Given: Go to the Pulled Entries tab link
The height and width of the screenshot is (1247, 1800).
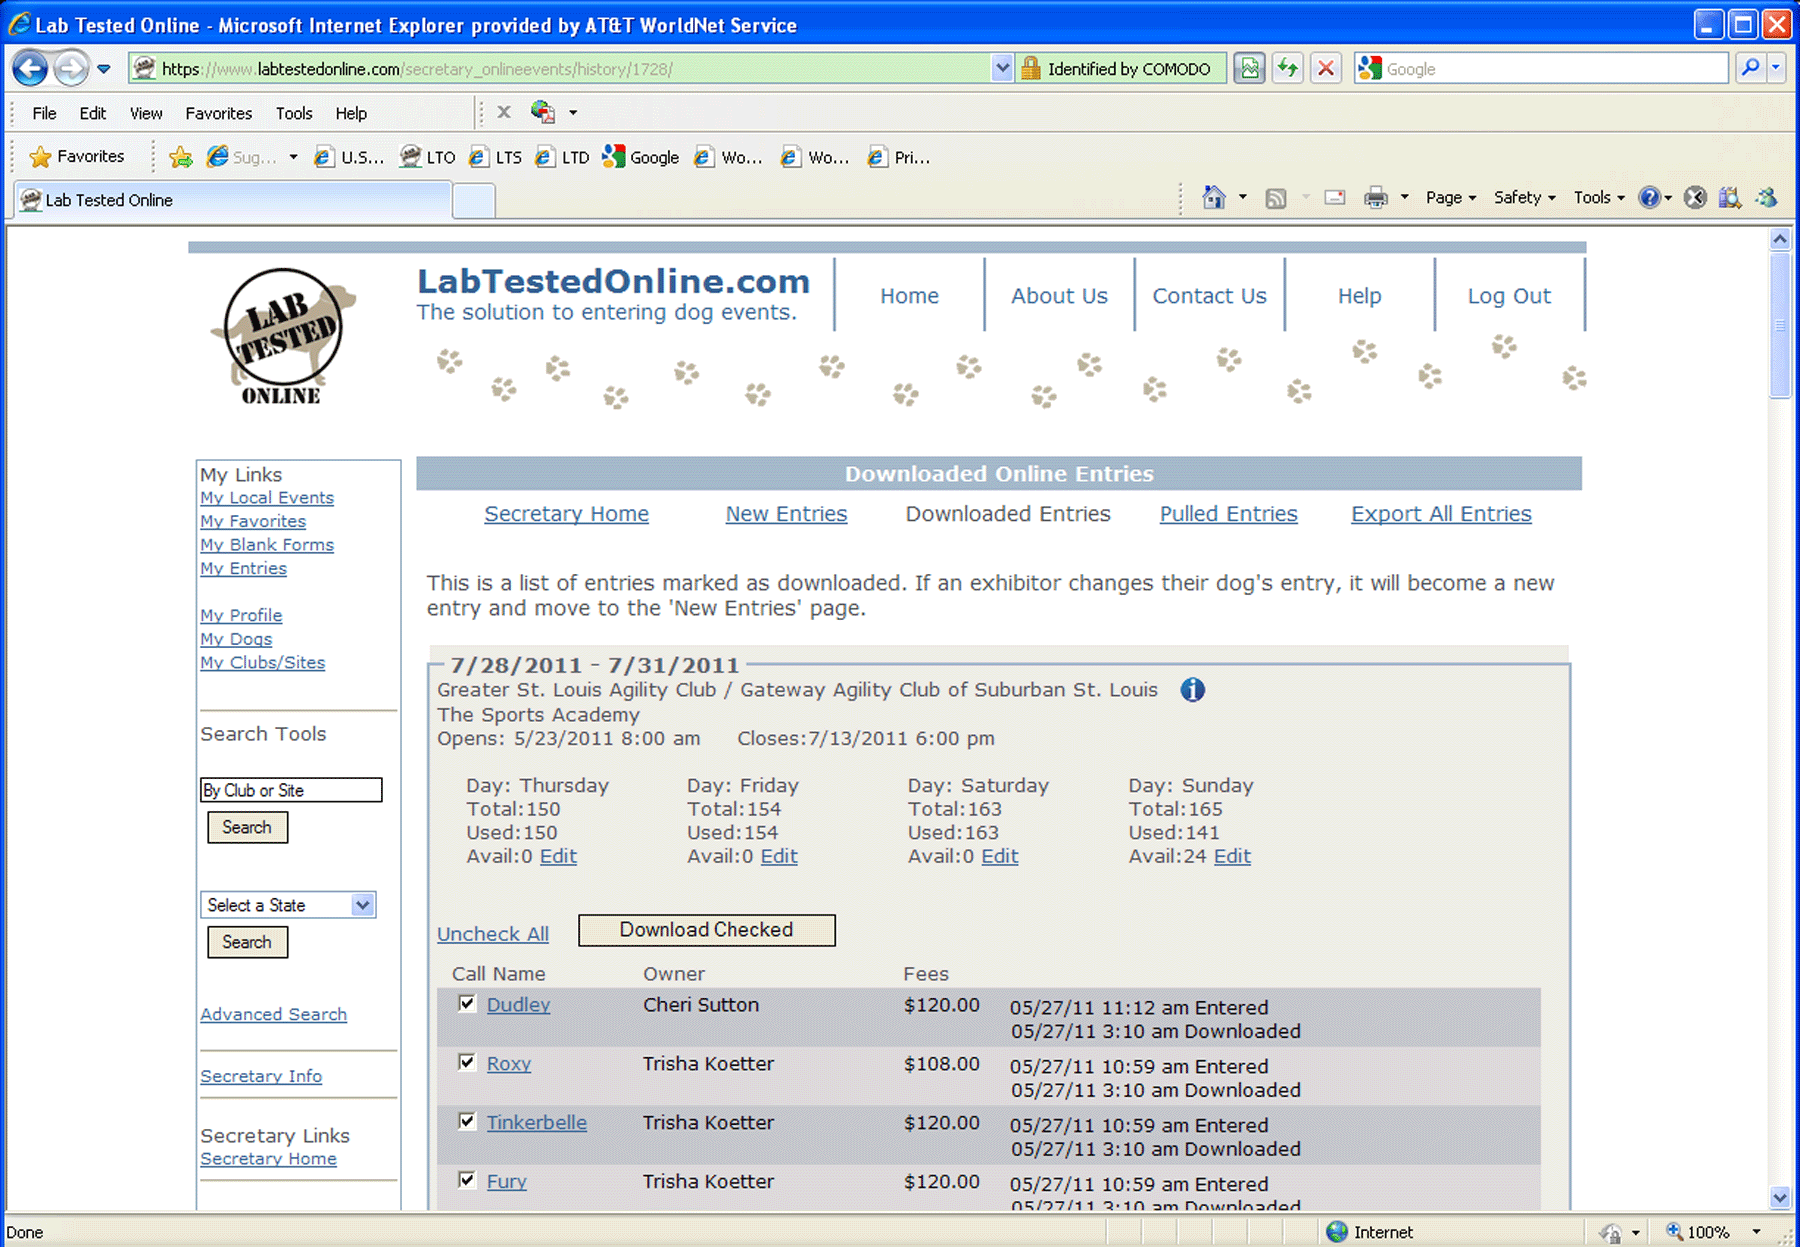Looking at the screenshot, I should 1228,514.
